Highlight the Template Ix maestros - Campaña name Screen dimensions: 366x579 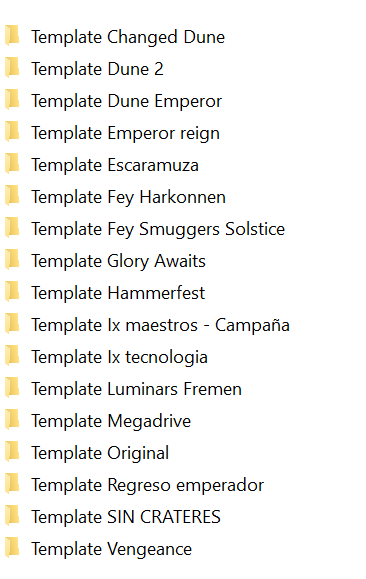click(160, 325)
